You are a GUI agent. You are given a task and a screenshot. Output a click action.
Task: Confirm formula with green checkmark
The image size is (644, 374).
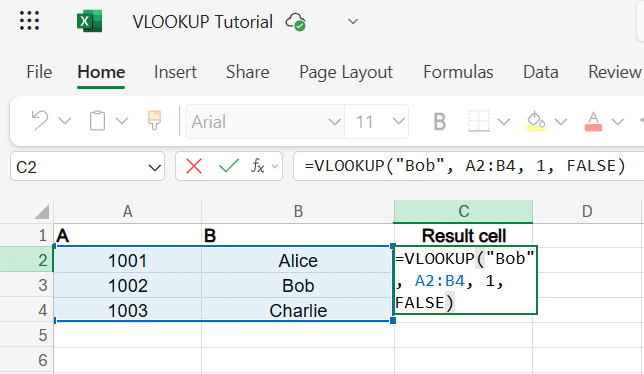229,166
